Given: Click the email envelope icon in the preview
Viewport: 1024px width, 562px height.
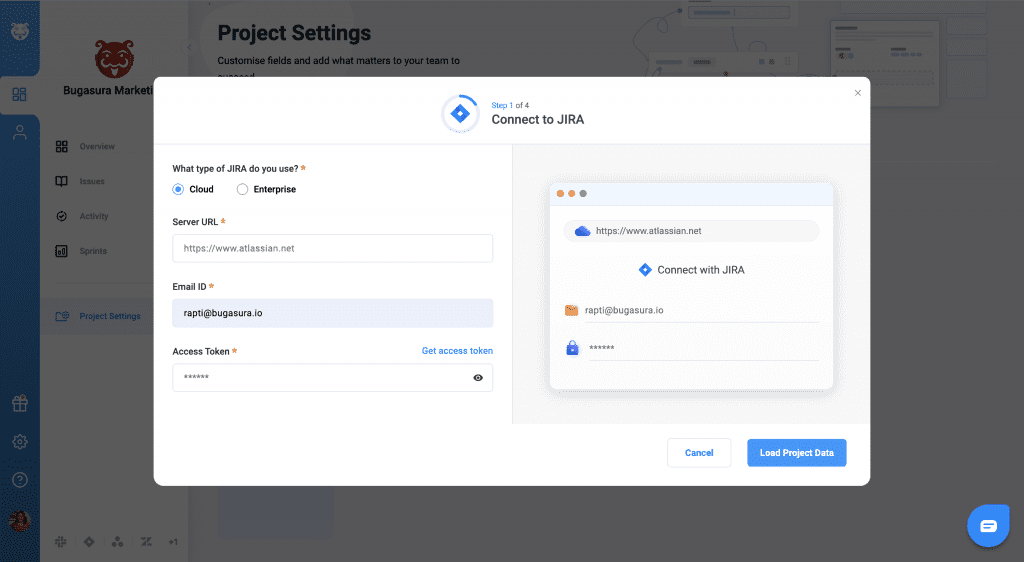Looking at the screenshot, I should pyautogui.click(x=571, y=310).
